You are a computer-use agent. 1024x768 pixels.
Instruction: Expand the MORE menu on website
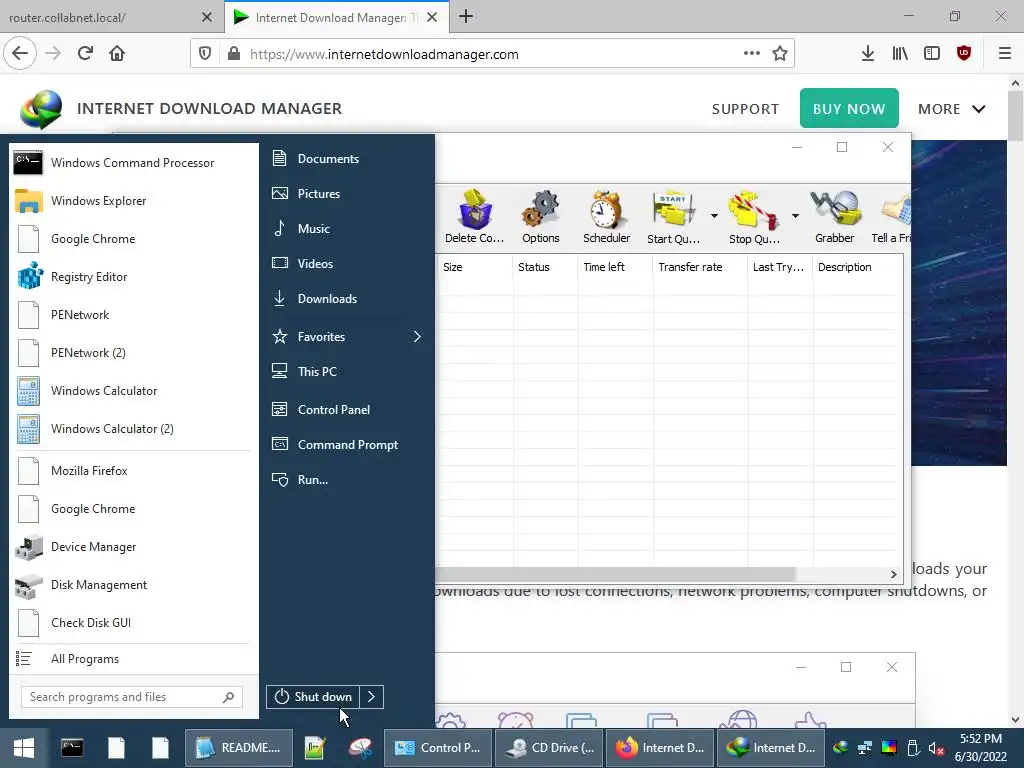point(952,109)
